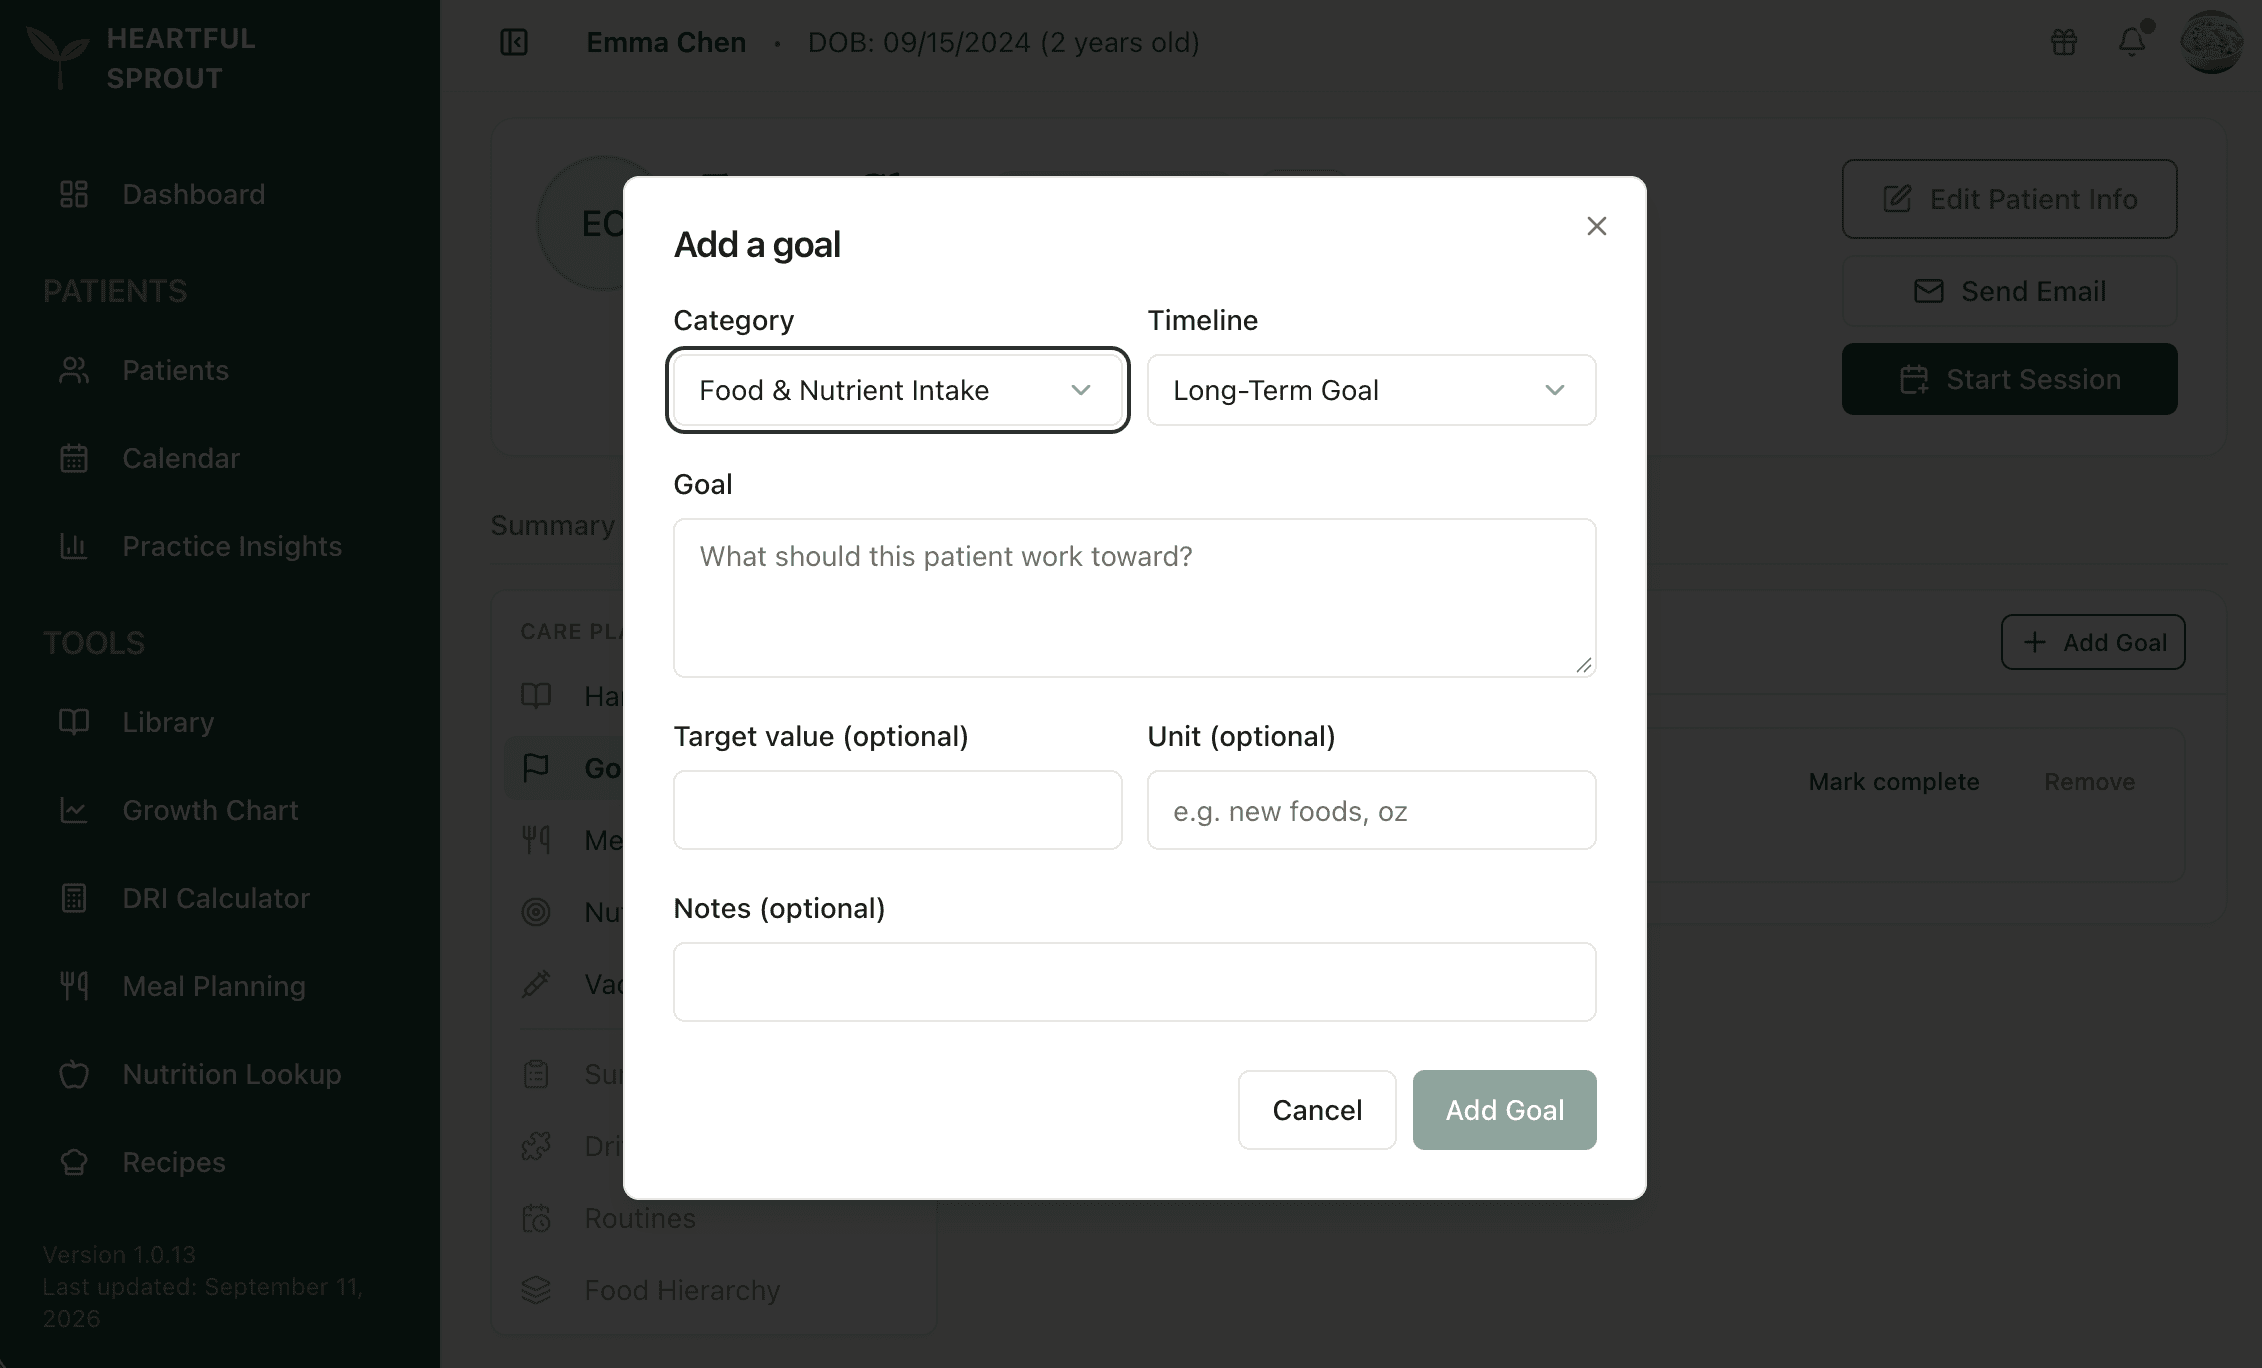Click Mark complete on the goal

1894,782
